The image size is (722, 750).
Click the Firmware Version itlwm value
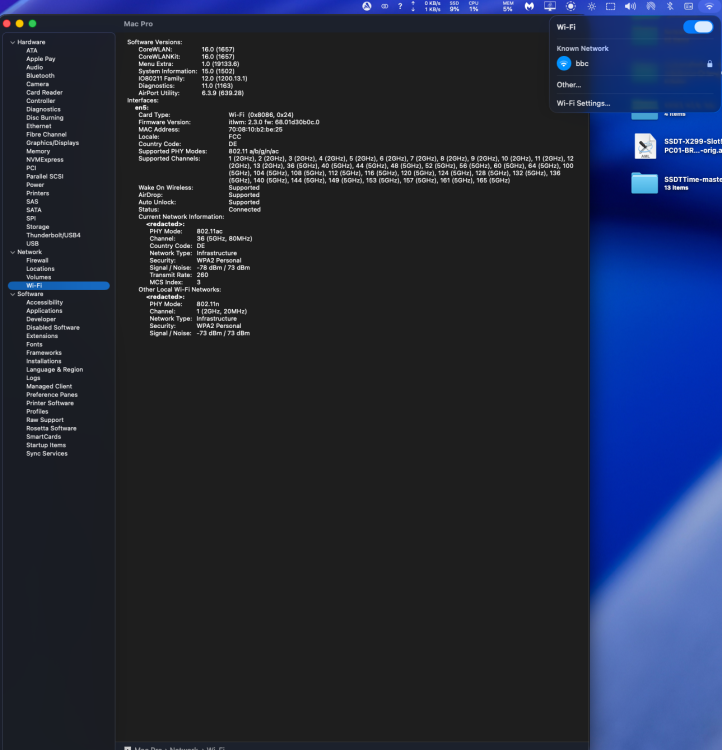274,122
